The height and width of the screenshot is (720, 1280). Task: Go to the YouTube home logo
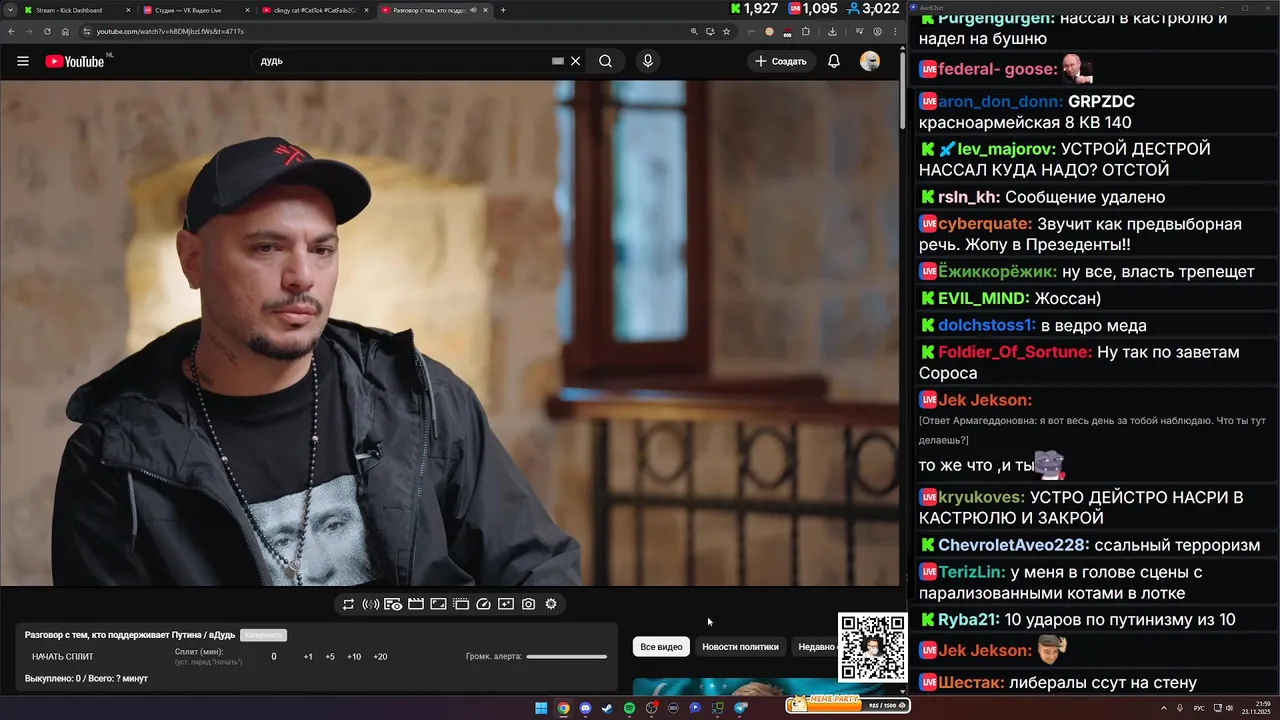point(76,61)
